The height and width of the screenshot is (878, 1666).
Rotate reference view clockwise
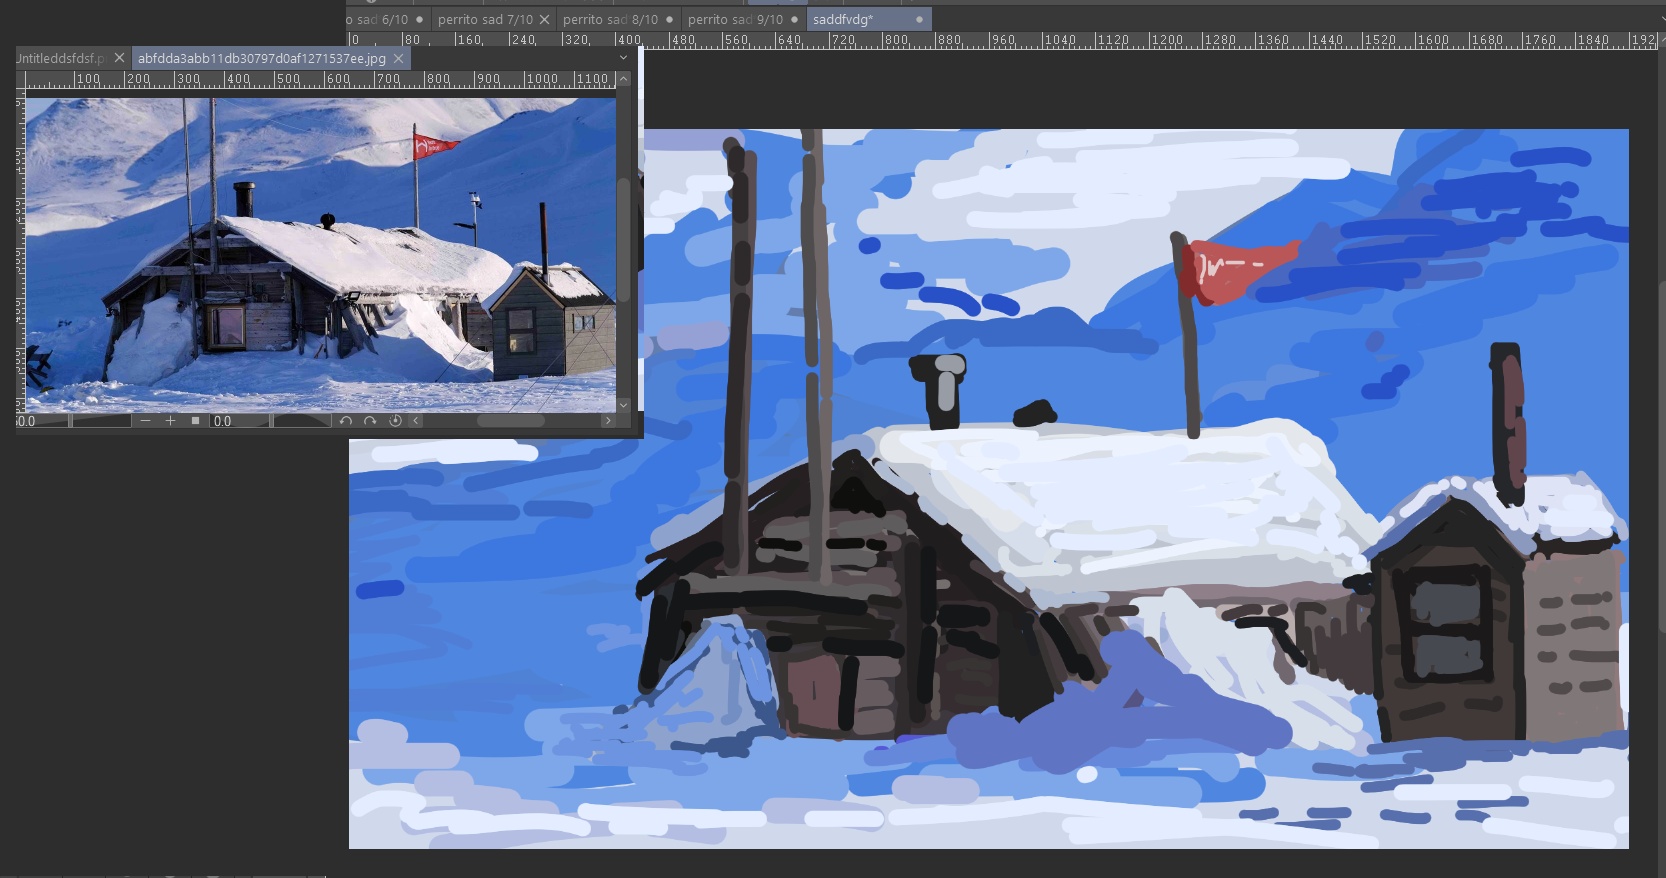click(370, 421)
